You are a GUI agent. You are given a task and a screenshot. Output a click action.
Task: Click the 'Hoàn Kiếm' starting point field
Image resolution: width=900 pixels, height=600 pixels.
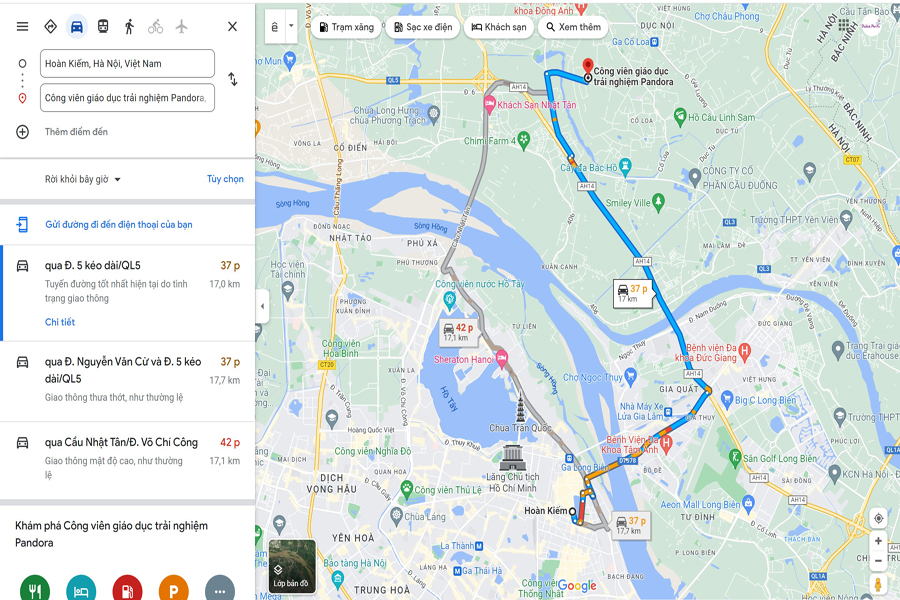click(127, 64)
